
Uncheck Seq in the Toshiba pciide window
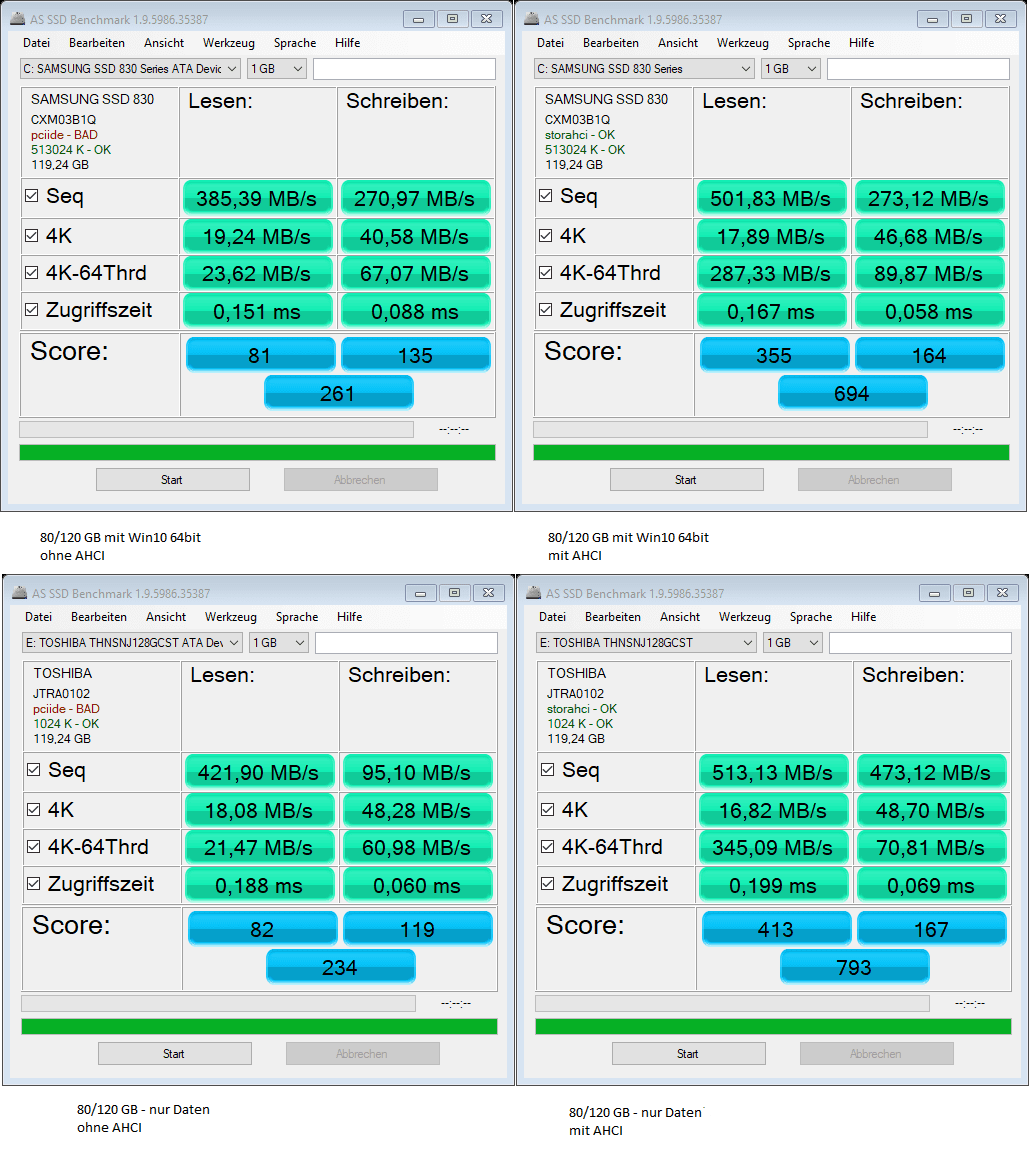(34, 769)
